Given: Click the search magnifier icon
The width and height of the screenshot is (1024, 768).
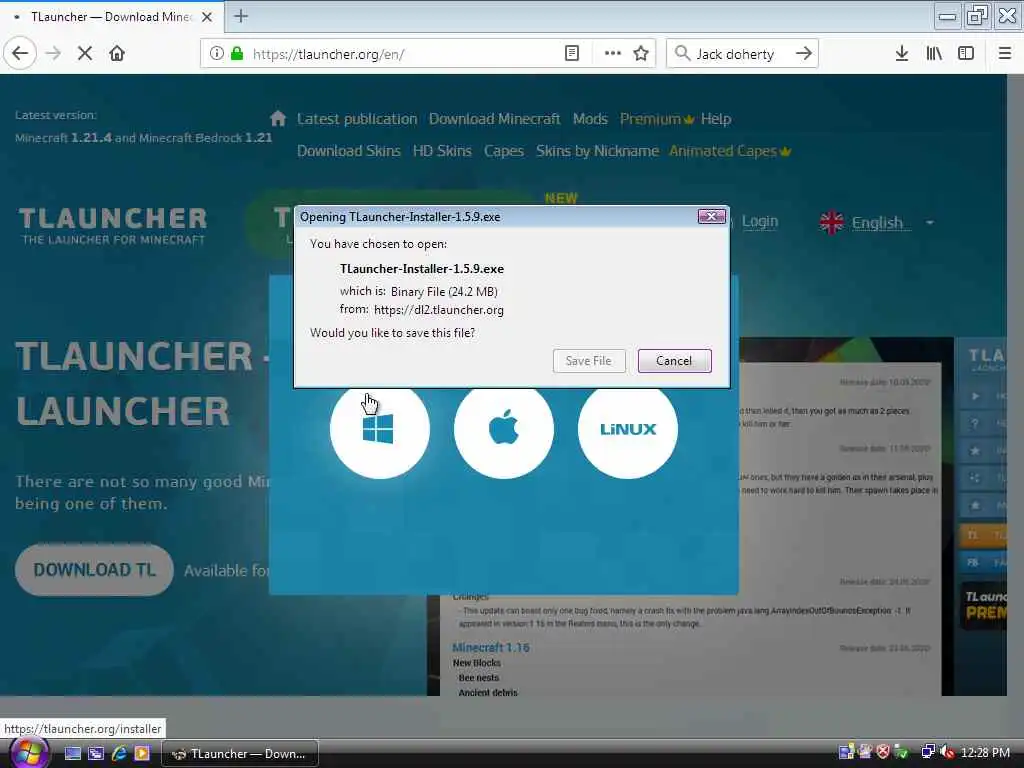Looking at the screenshot, I should click(682, 53).
